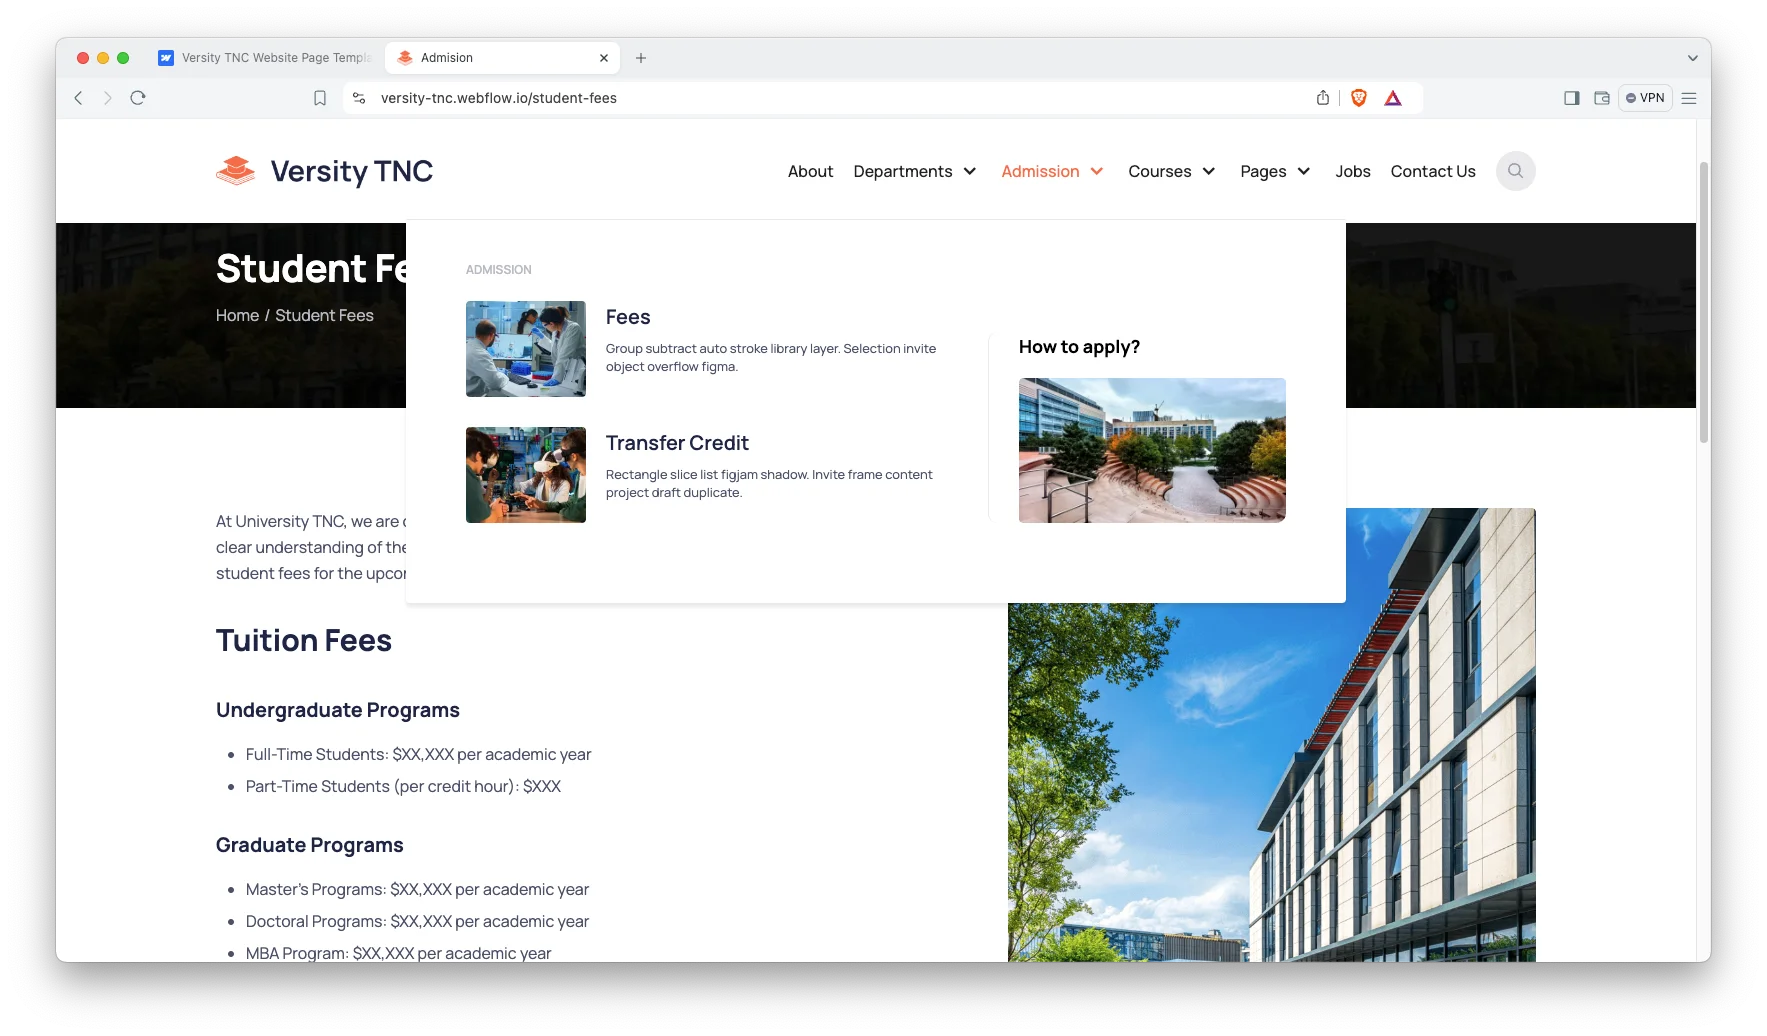
Task: Open the Brave wallet icon
Action: [x=1602, y=98]
